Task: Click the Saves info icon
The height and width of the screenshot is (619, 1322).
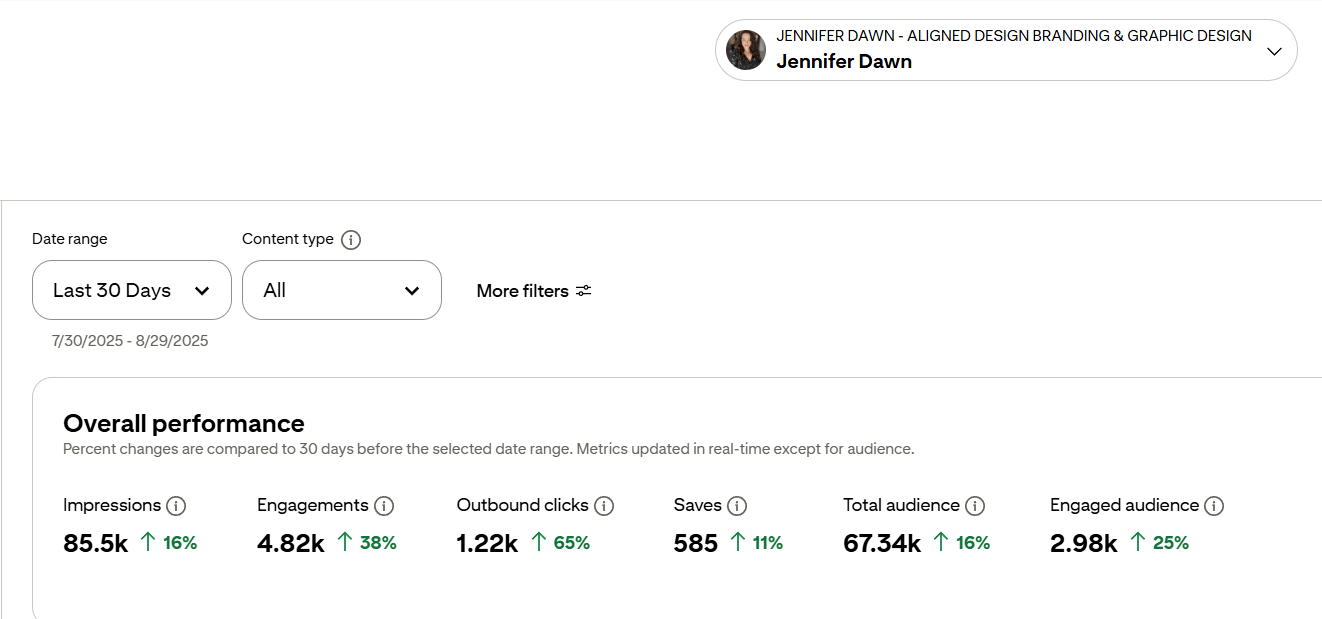Action: (737, 506)
